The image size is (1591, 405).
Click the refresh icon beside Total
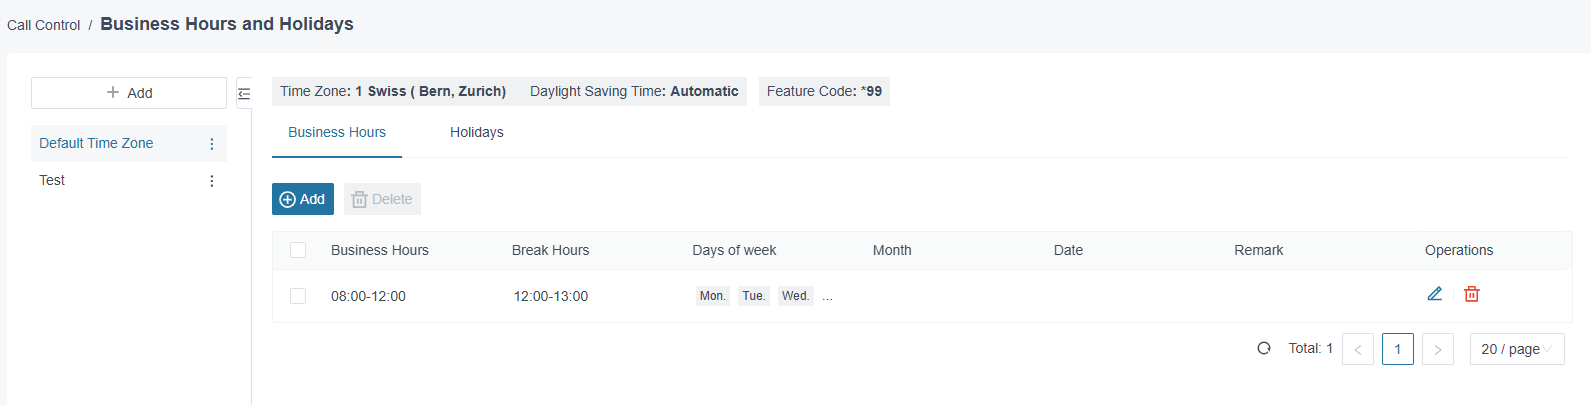(x=1264, y=348)
